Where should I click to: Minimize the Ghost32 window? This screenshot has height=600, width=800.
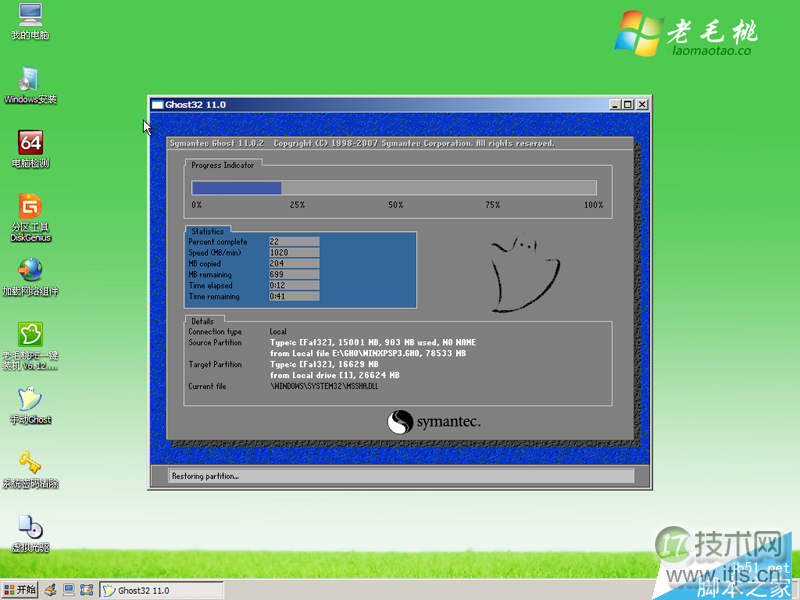point(615,105)
